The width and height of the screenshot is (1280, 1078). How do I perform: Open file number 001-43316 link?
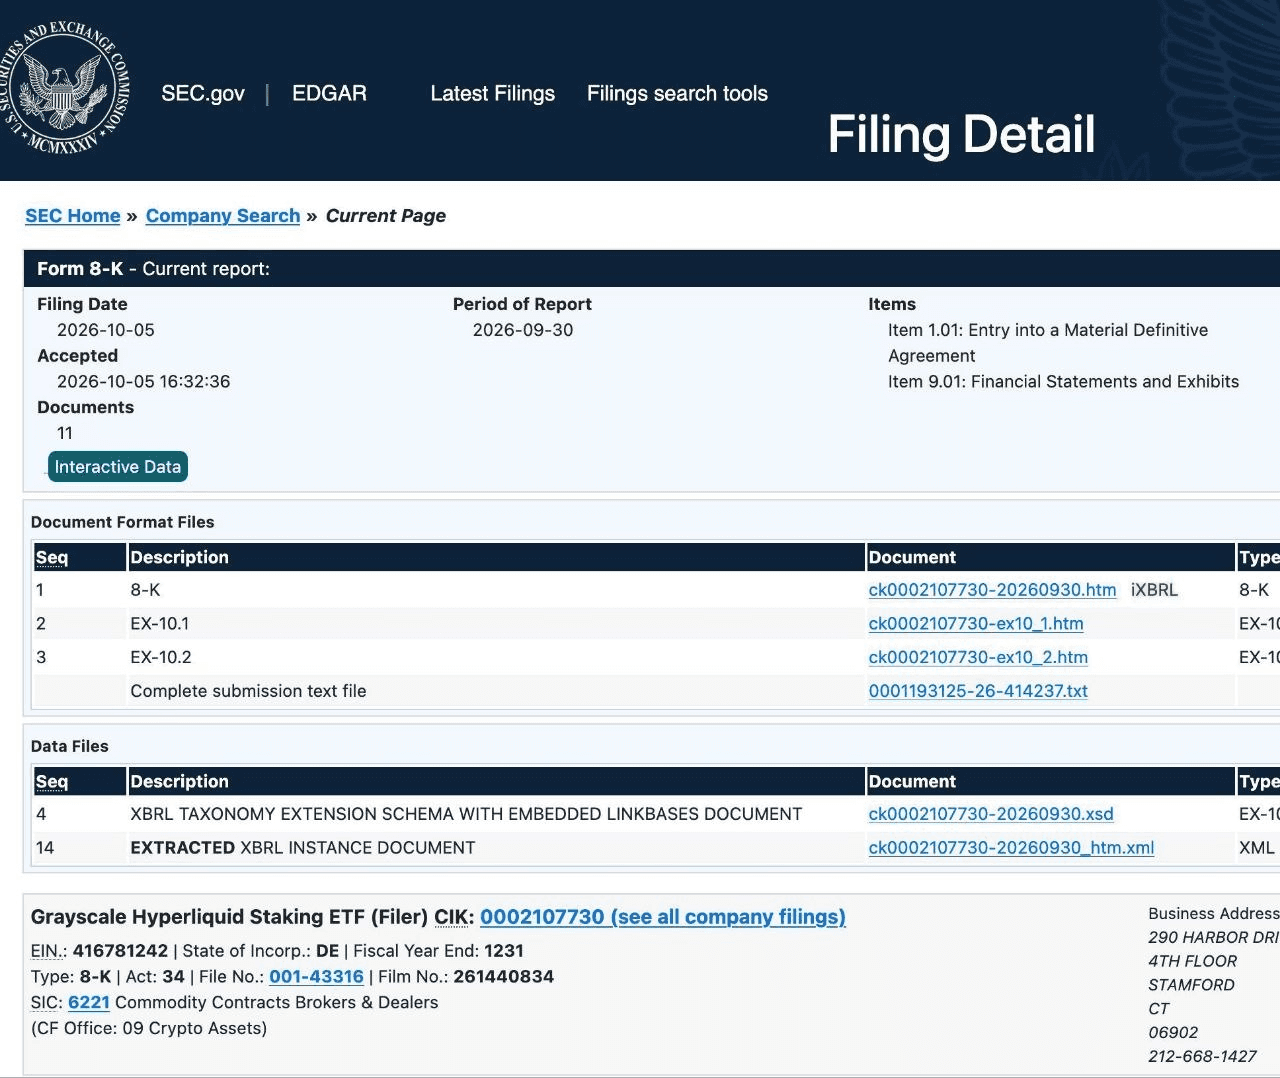tap(316, 977)
